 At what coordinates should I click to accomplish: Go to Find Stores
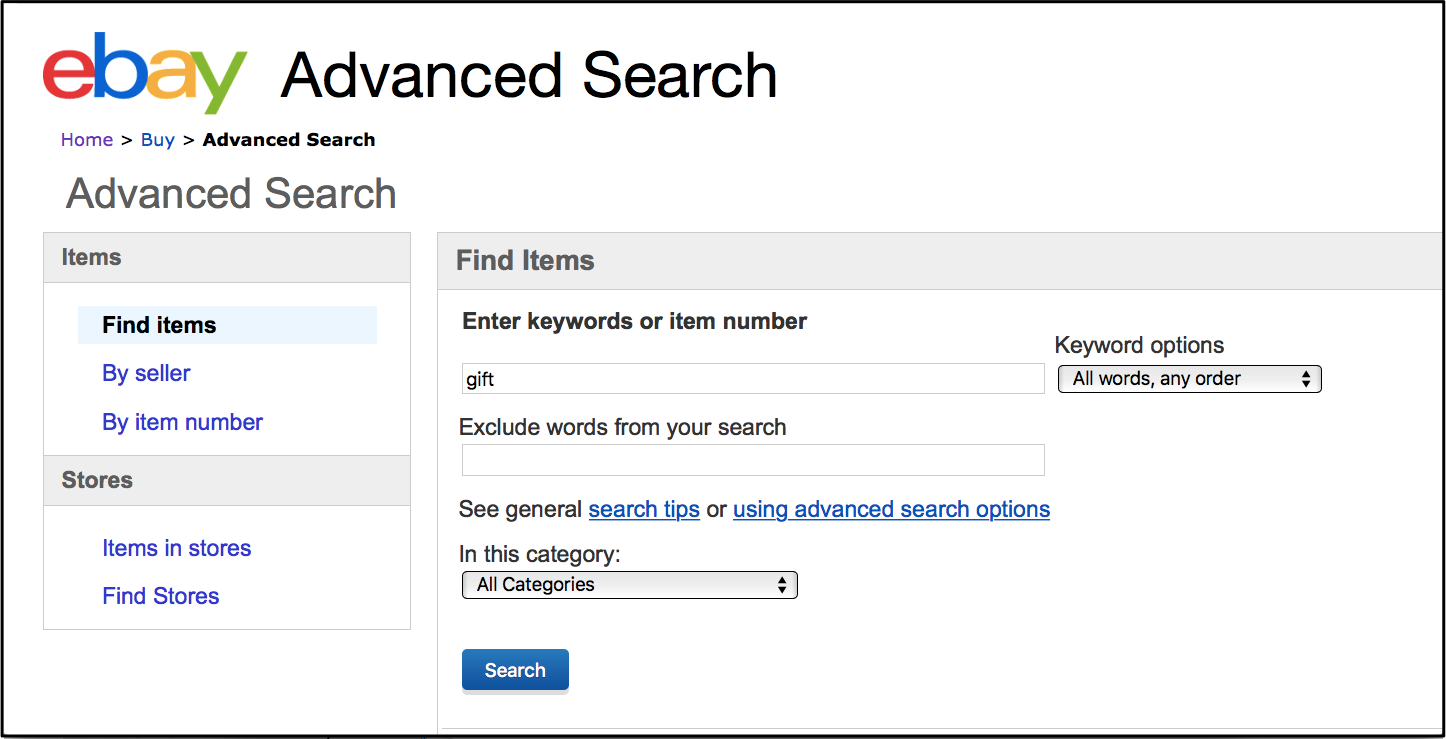point(160,596)
